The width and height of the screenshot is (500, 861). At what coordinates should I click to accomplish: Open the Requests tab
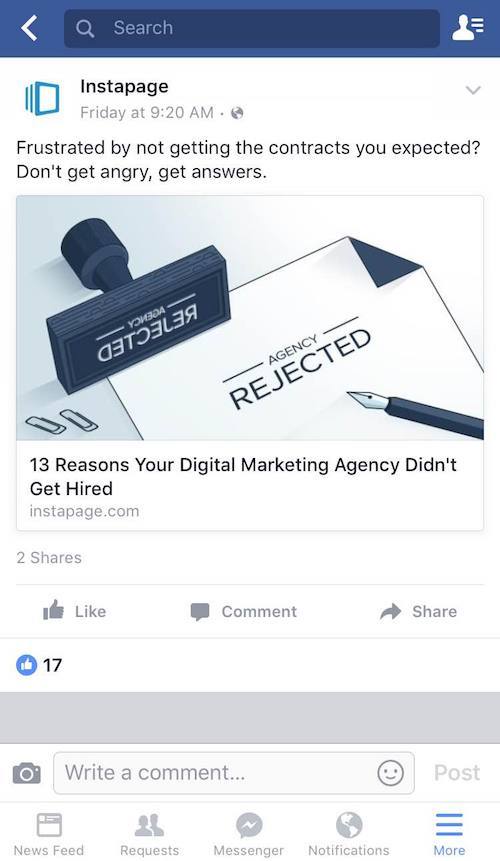149,834
